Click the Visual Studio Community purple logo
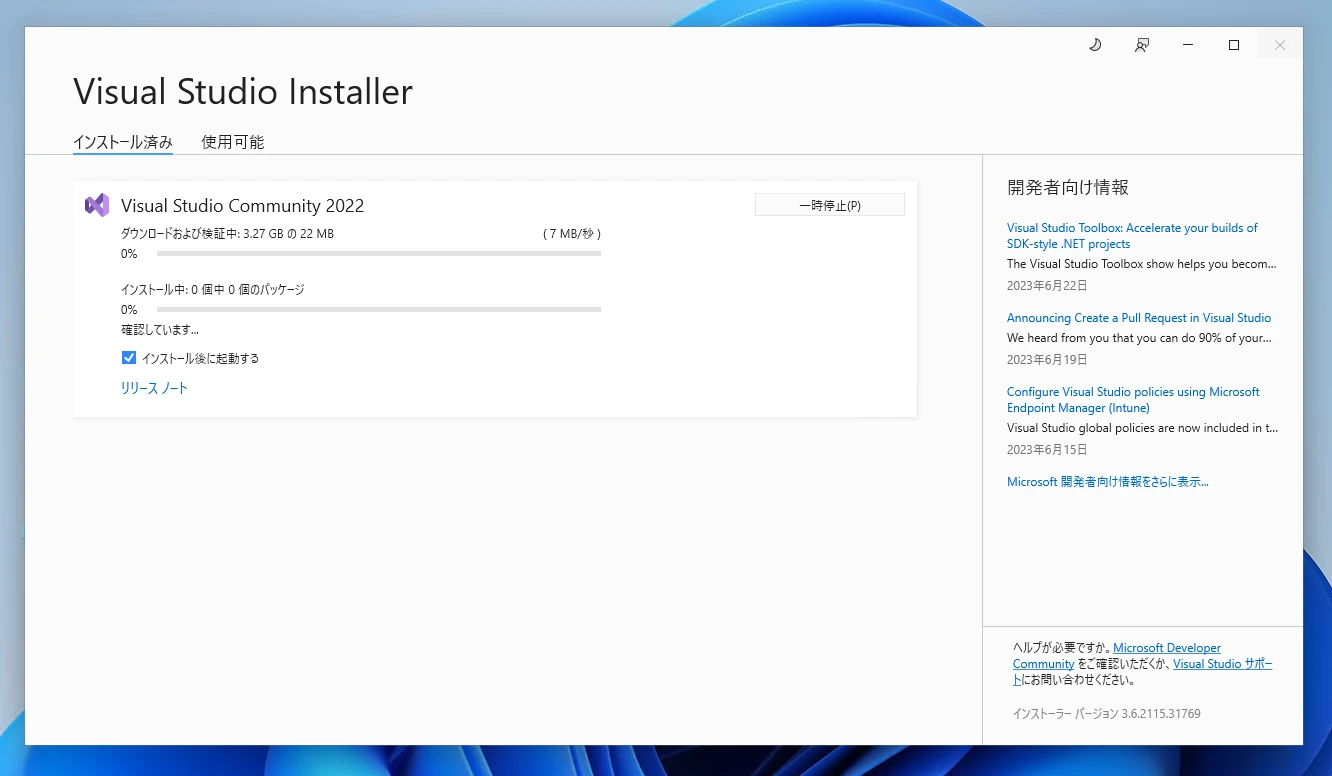1332x776 pixels. pos(97,205)
